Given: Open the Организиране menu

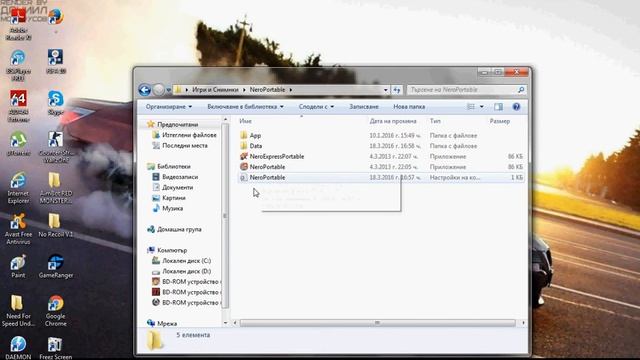Looking at the screenshot, I should (169, 107).
